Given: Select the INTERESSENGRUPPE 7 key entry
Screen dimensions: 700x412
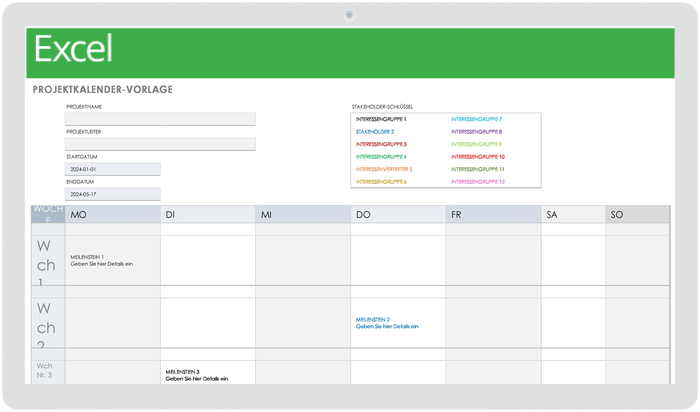Looking at the screenshot, I should click(x=476, y=119).
